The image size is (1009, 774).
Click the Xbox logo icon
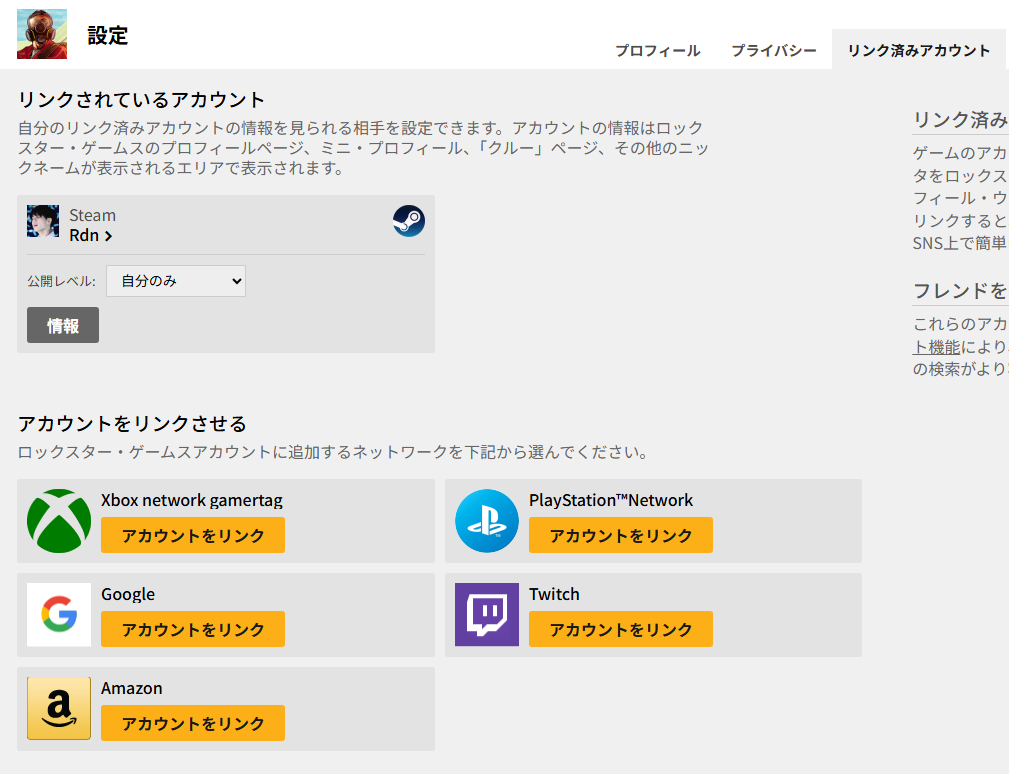pos(59,521)
